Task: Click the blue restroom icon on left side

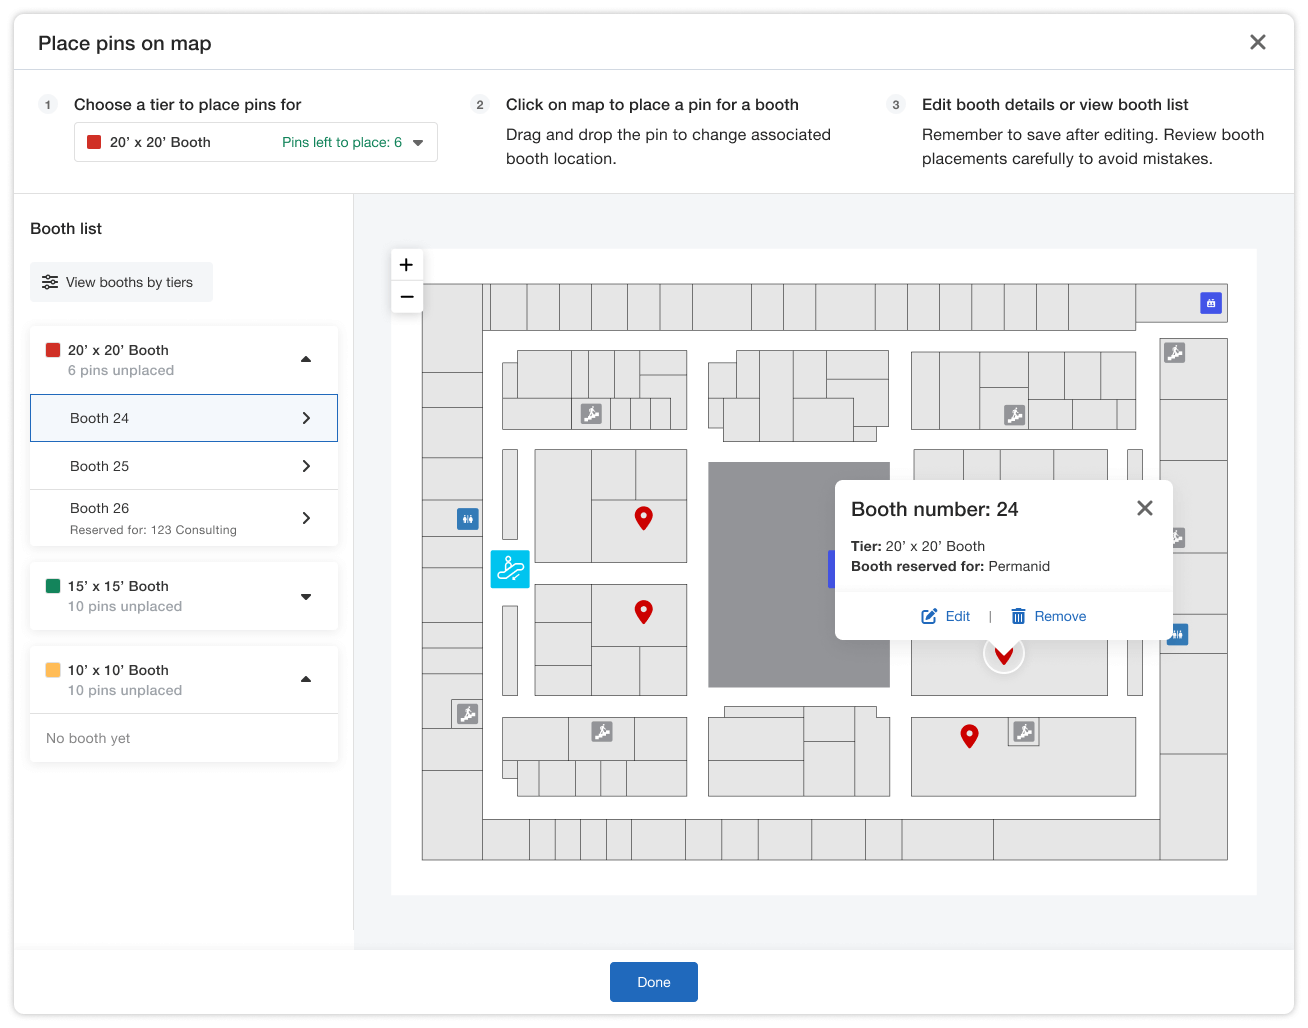Action: pos(467,519)
